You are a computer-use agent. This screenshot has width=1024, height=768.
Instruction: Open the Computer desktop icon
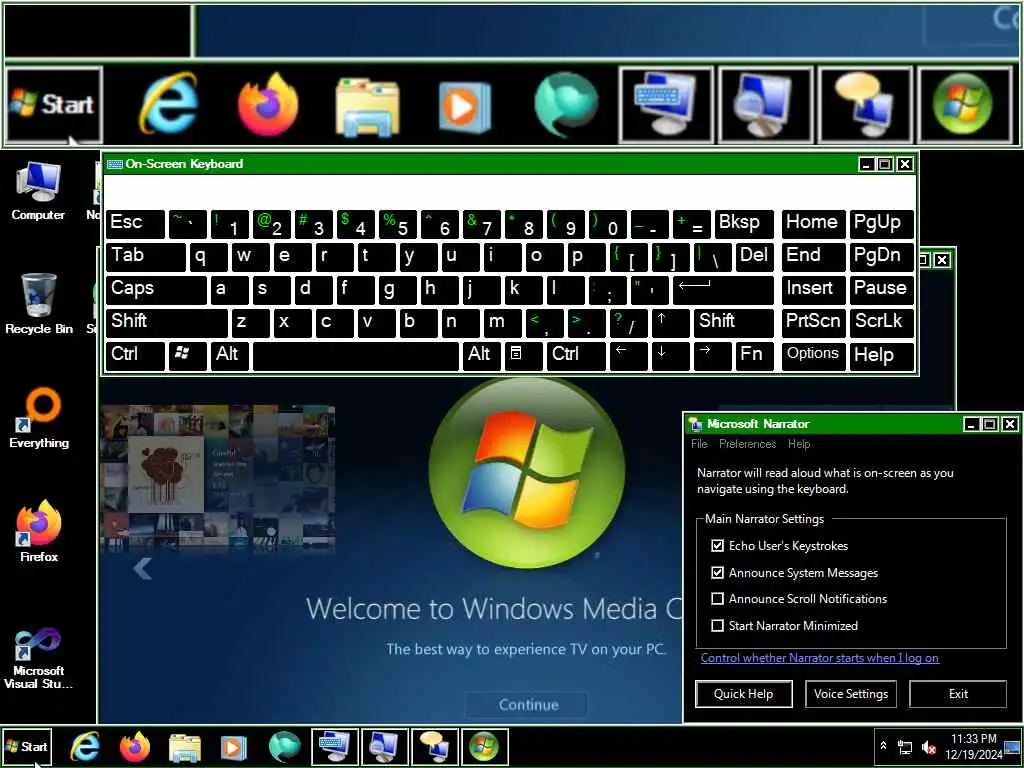(38, 192)
